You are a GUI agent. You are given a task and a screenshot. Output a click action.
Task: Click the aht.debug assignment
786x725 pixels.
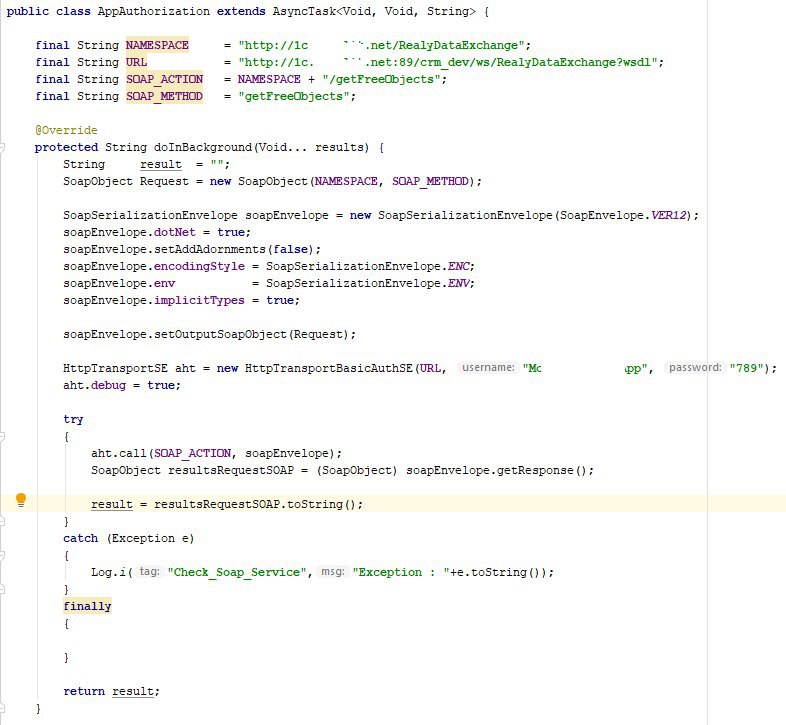tap(122, 386)
